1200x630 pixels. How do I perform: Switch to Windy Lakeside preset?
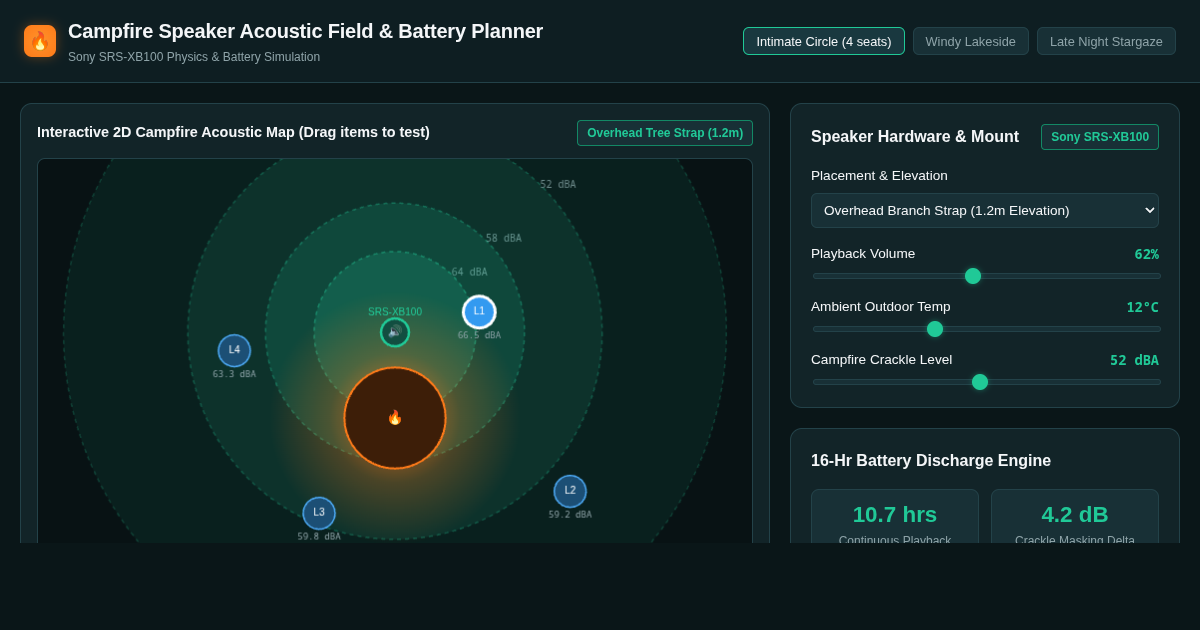pyautogui.click(x=971, y=41)
